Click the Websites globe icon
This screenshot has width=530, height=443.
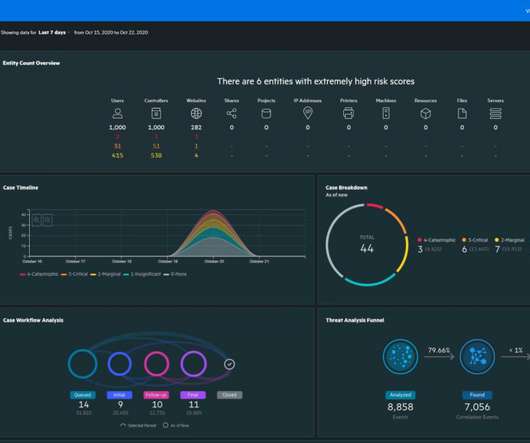196,113
